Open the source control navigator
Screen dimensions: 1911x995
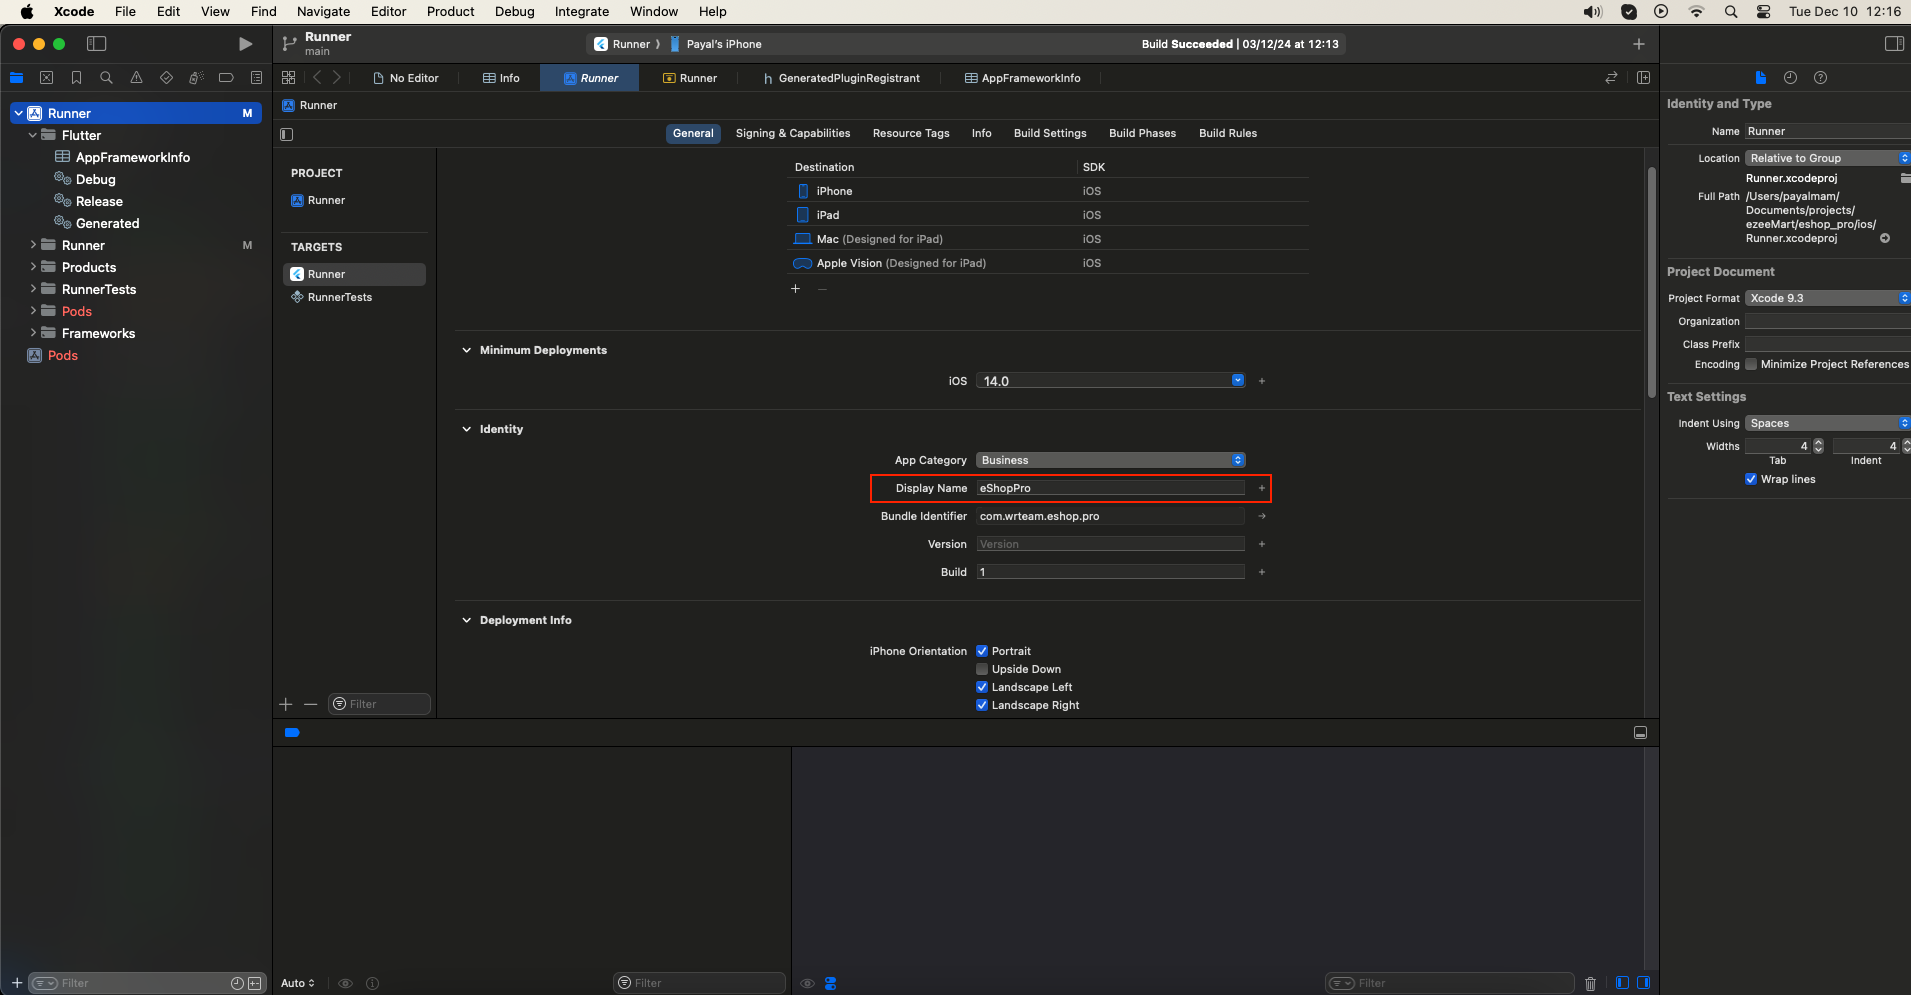tap(46, 78)
